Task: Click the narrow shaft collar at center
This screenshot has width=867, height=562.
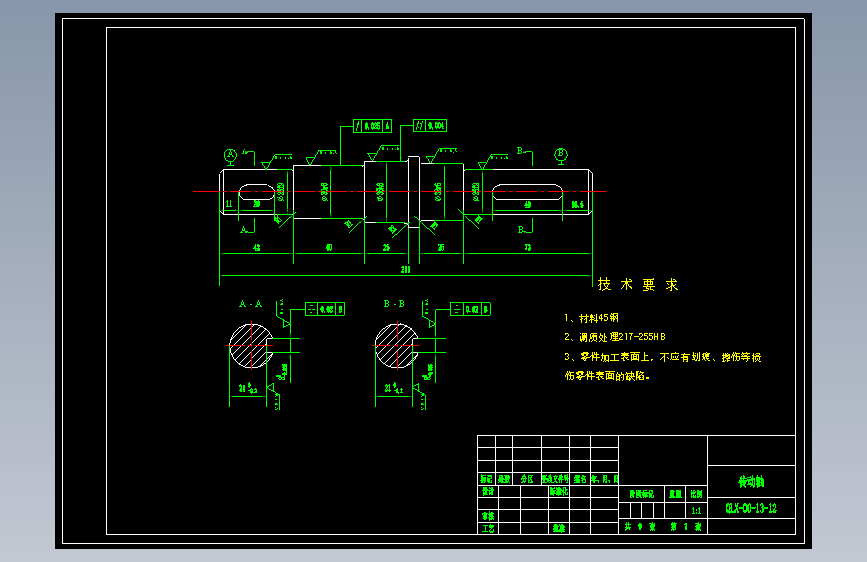Action: [414, 191]
